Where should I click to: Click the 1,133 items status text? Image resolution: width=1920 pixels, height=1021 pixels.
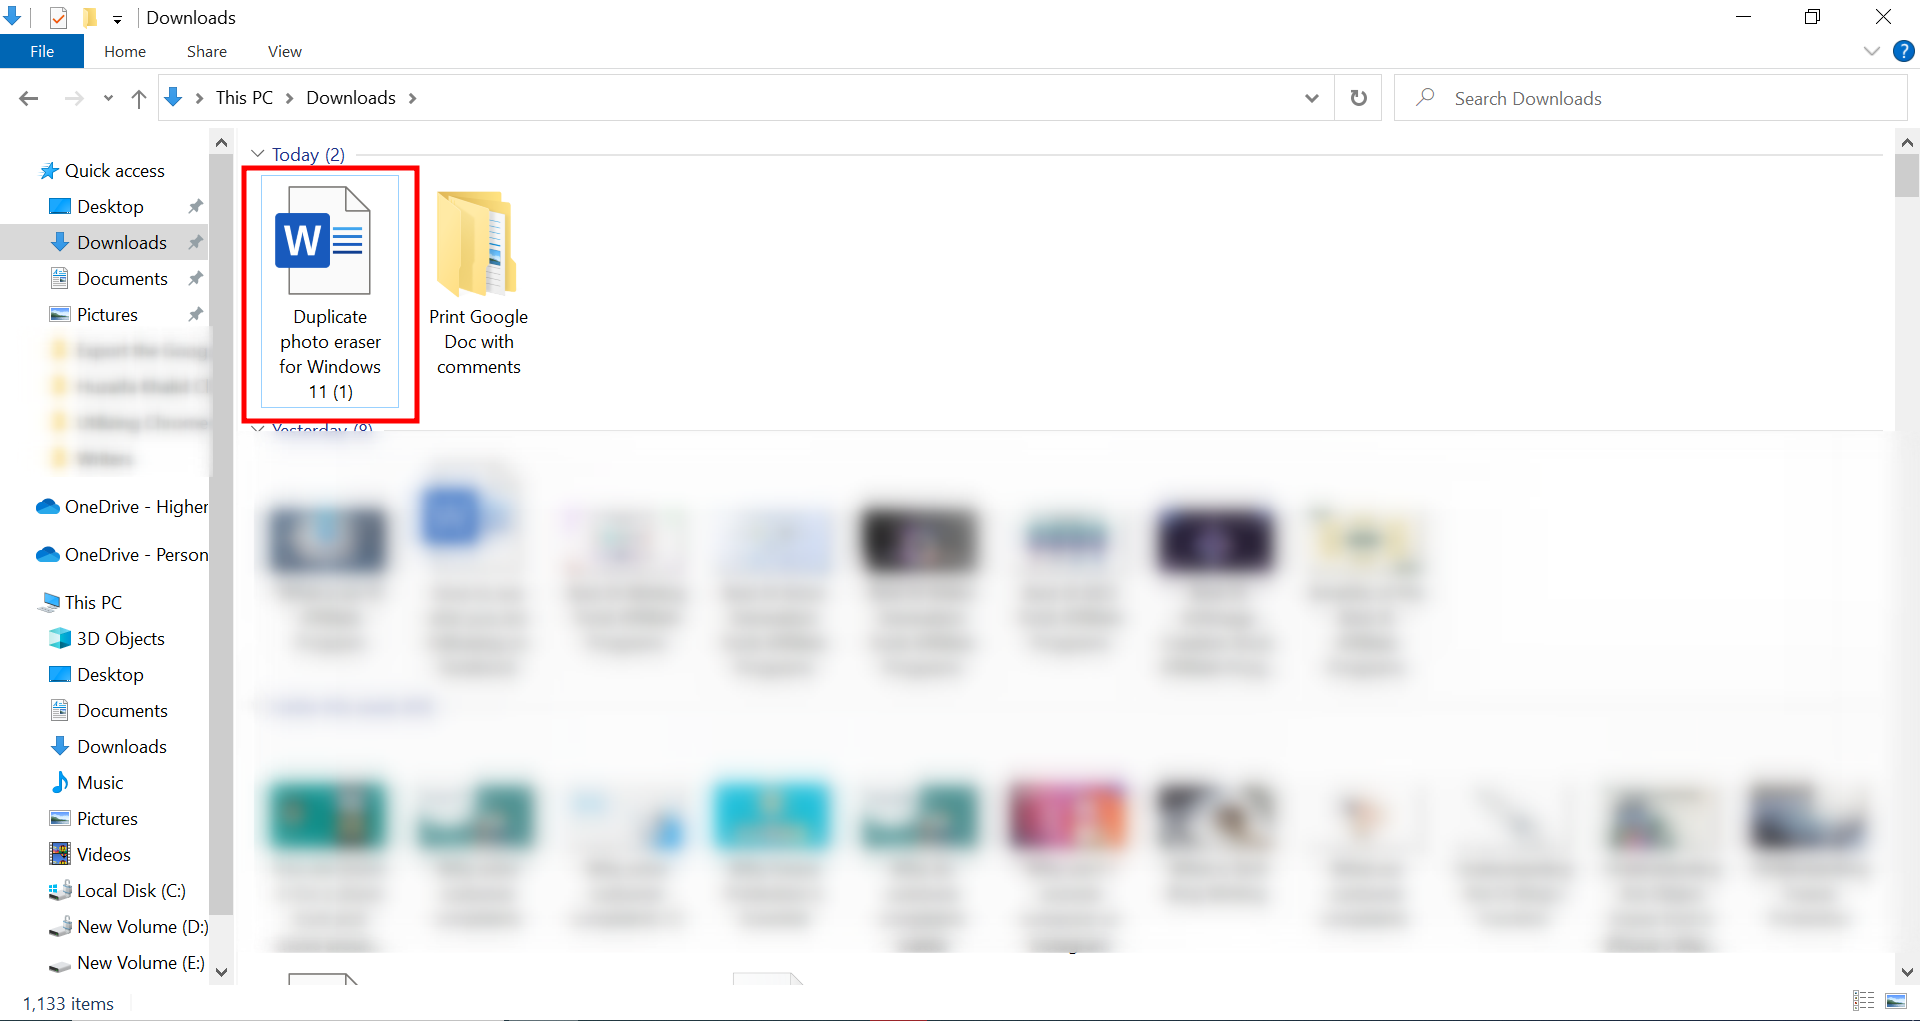click(68, 1004)
